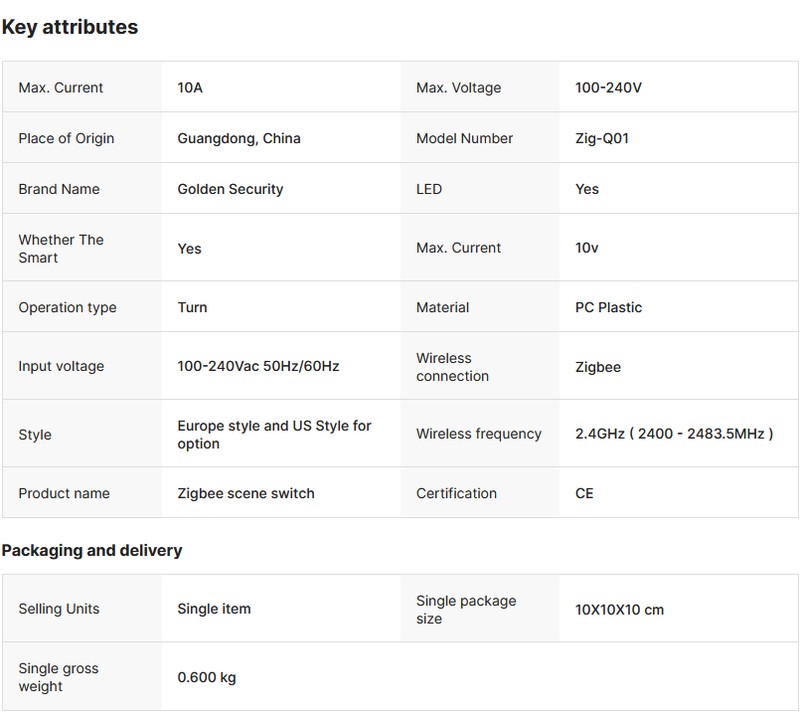The height and width of the screenshot is (716, 800).
Task: Select the "10X10X10 cm" package size value
Action: (x=619, y=609)
